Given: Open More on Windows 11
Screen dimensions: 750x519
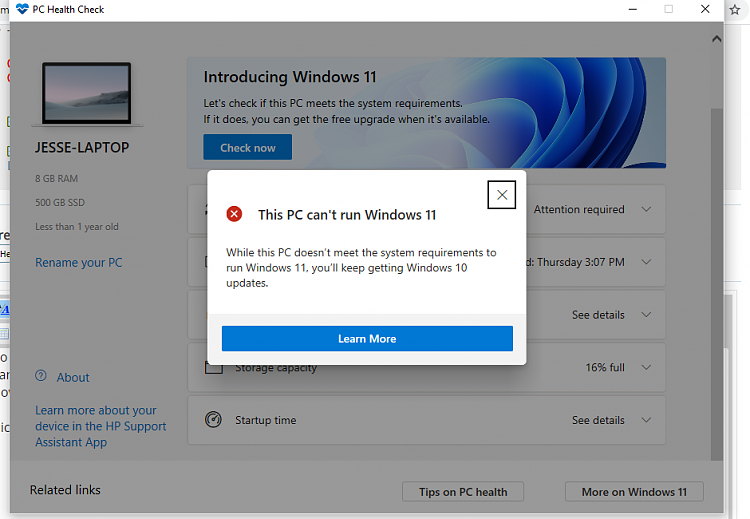Looking at the screenshot, I should 634,491.
